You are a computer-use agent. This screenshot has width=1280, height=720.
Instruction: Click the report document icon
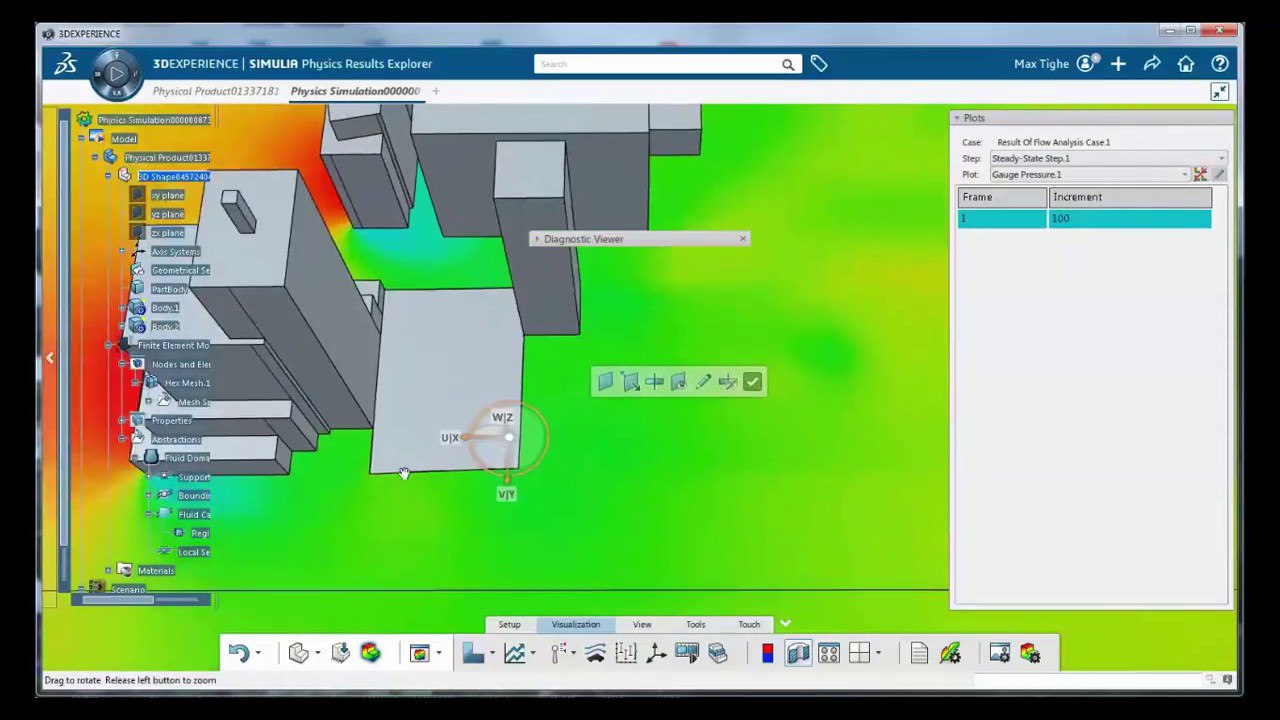(x=919, y=653)
